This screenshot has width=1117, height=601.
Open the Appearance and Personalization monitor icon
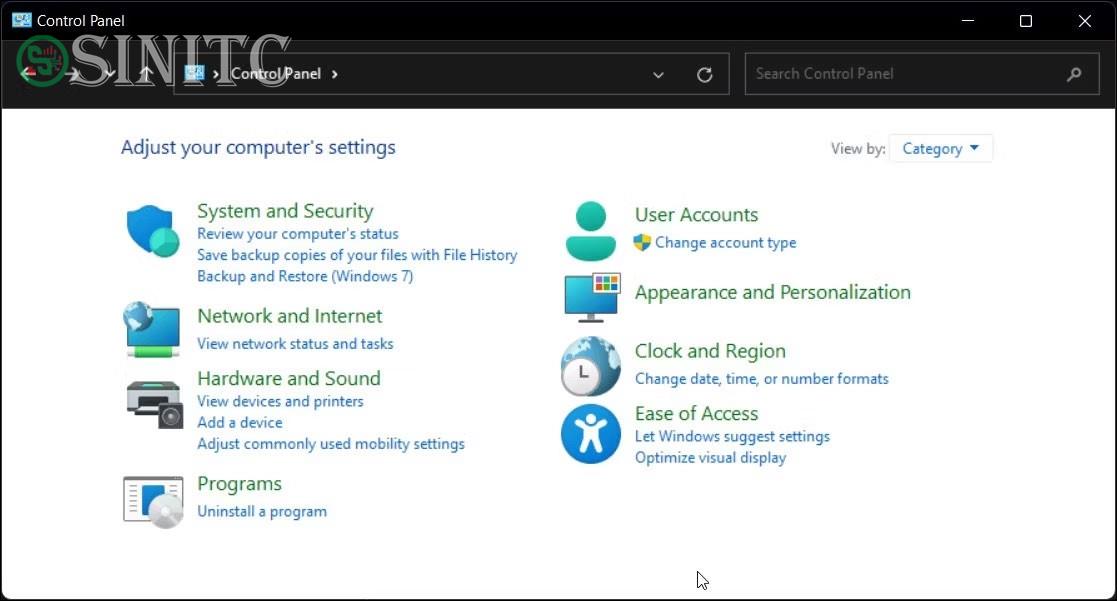point(592,297)
